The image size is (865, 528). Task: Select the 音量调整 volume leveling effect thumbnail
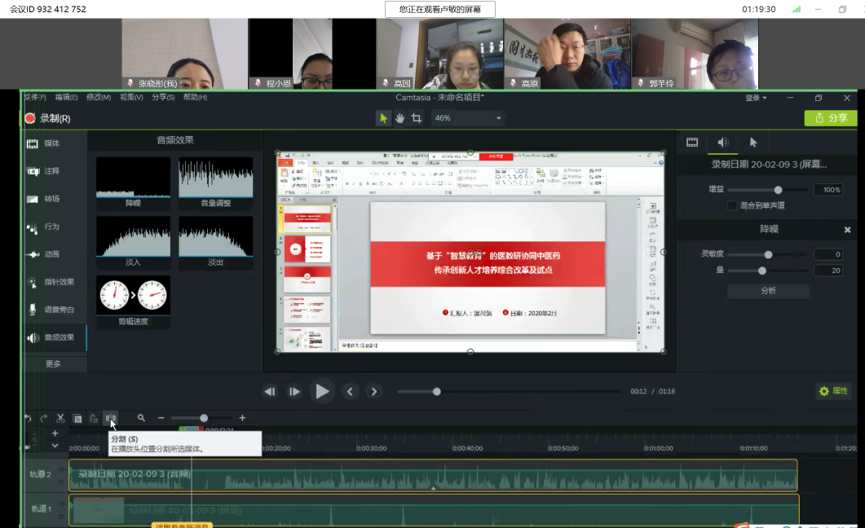click(216, 183)
